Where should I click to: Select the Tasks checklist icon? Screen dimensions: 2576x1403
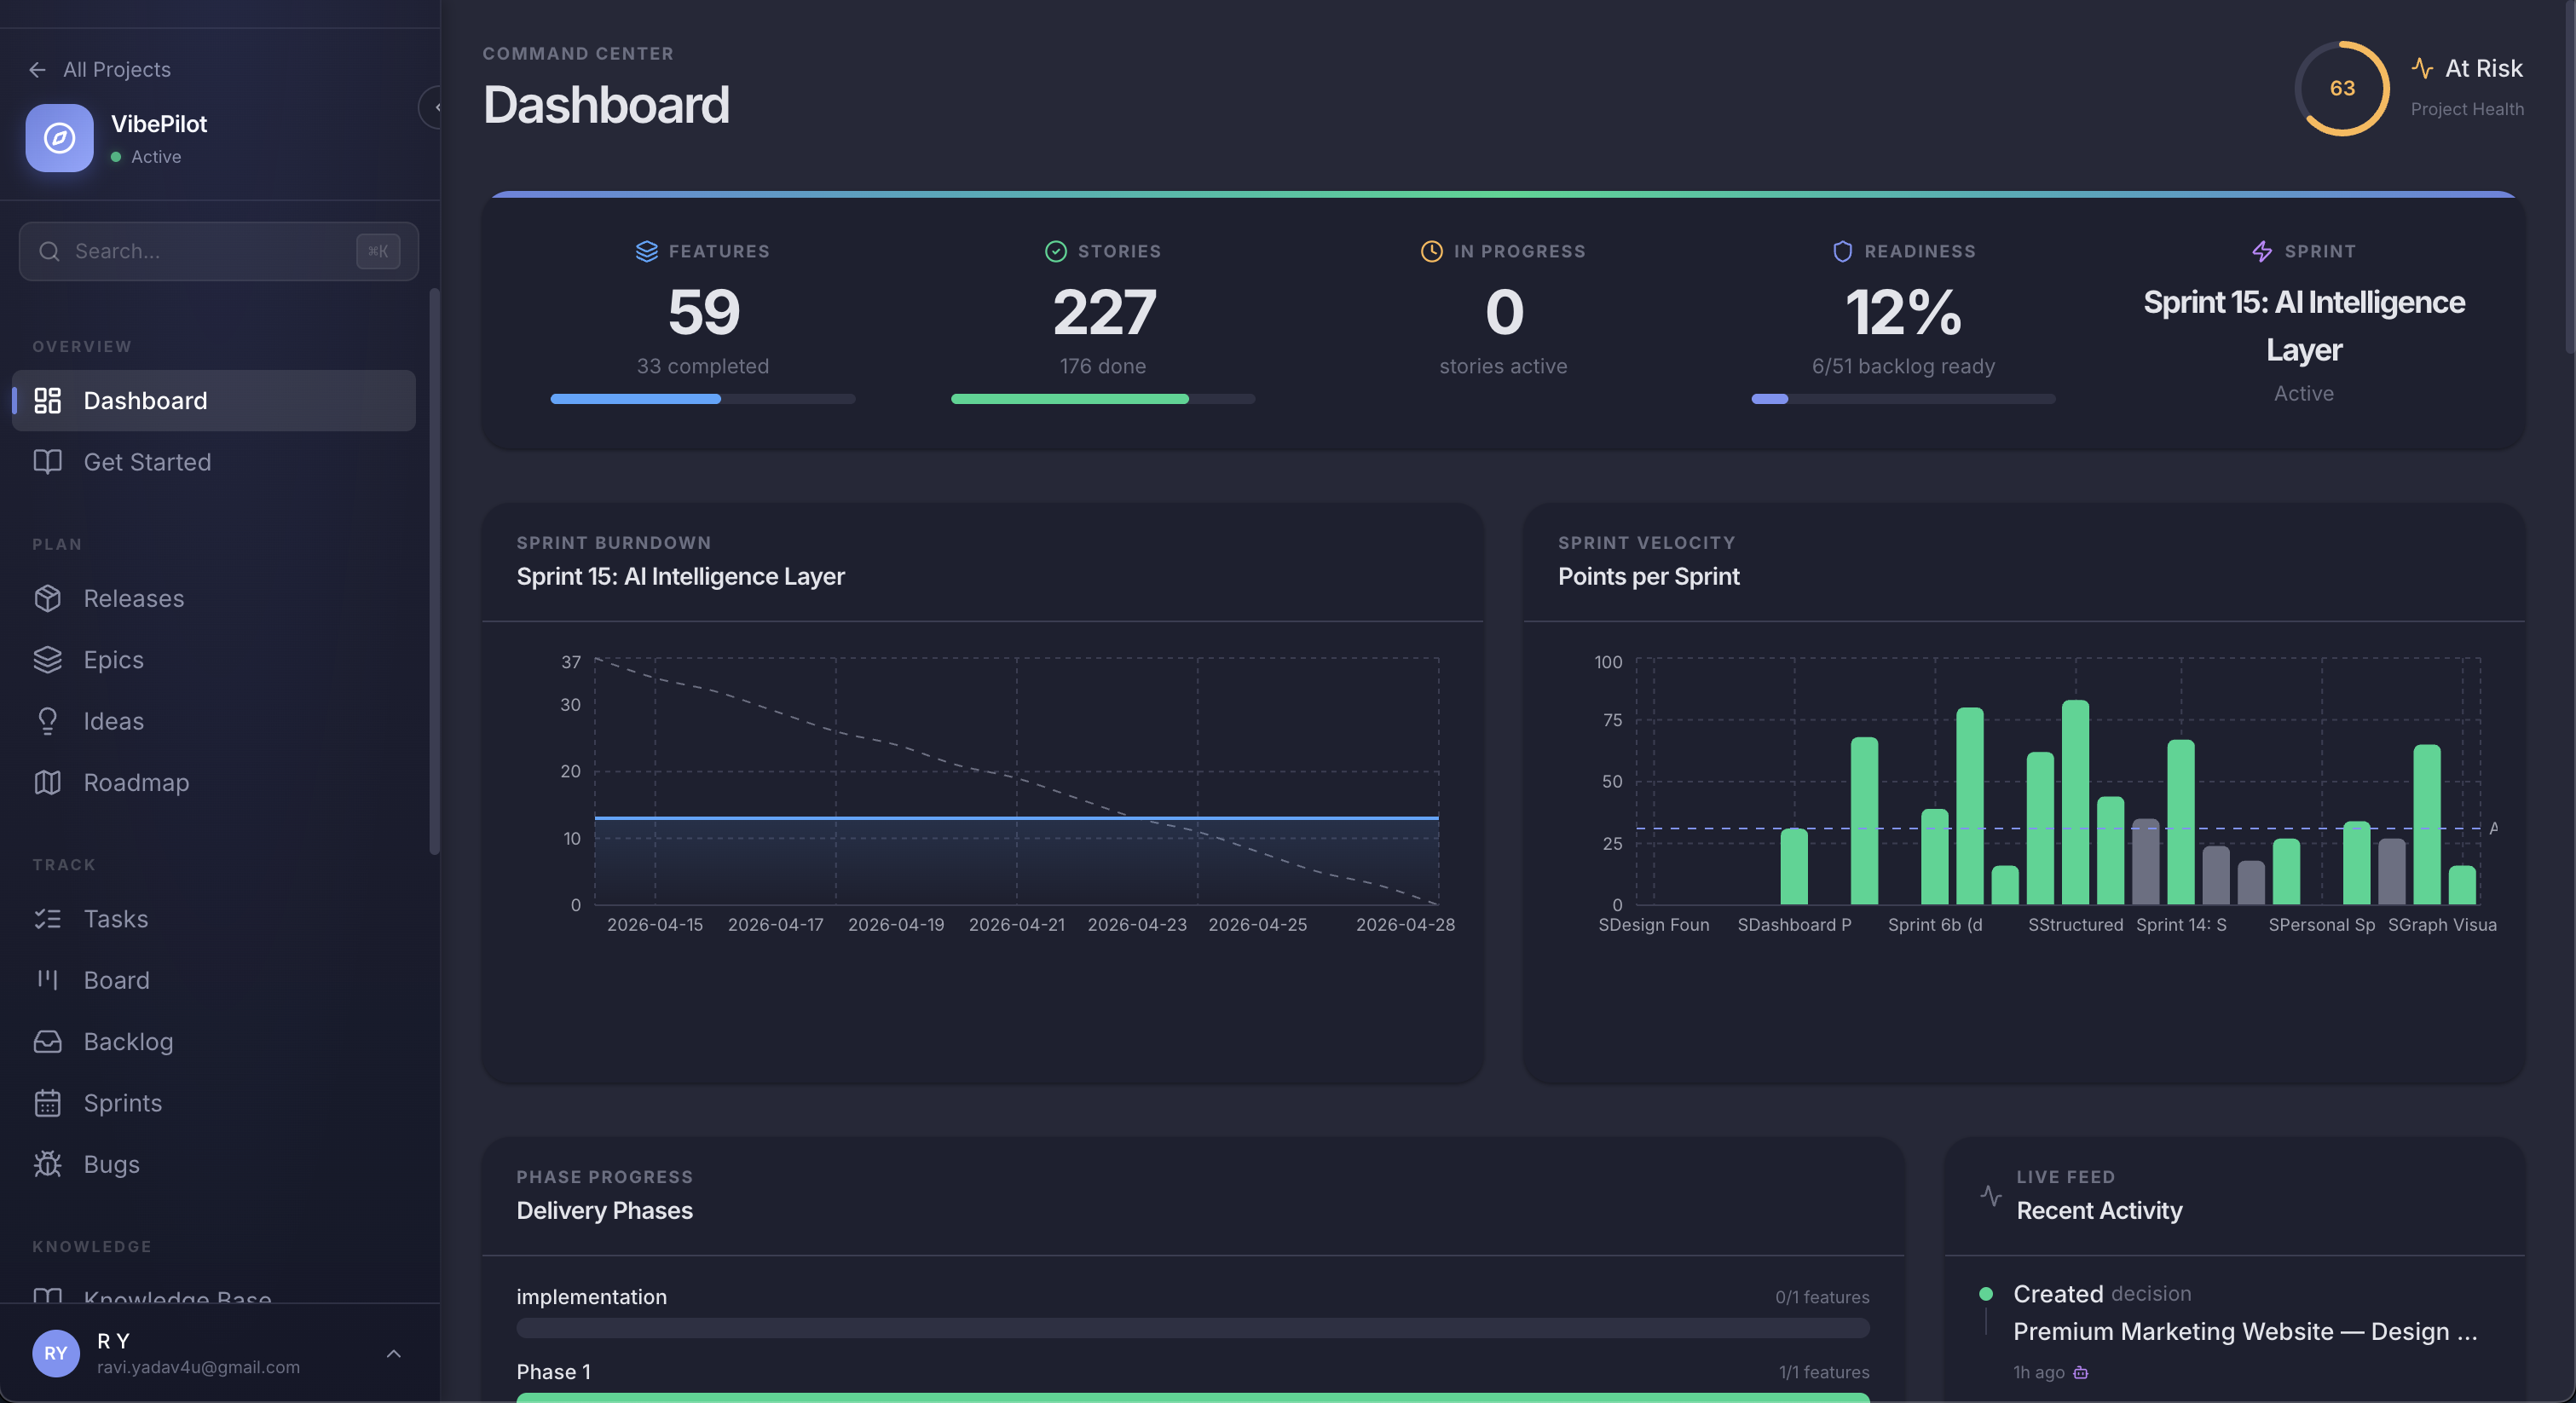pyautogui.click(x=49, y=919)
